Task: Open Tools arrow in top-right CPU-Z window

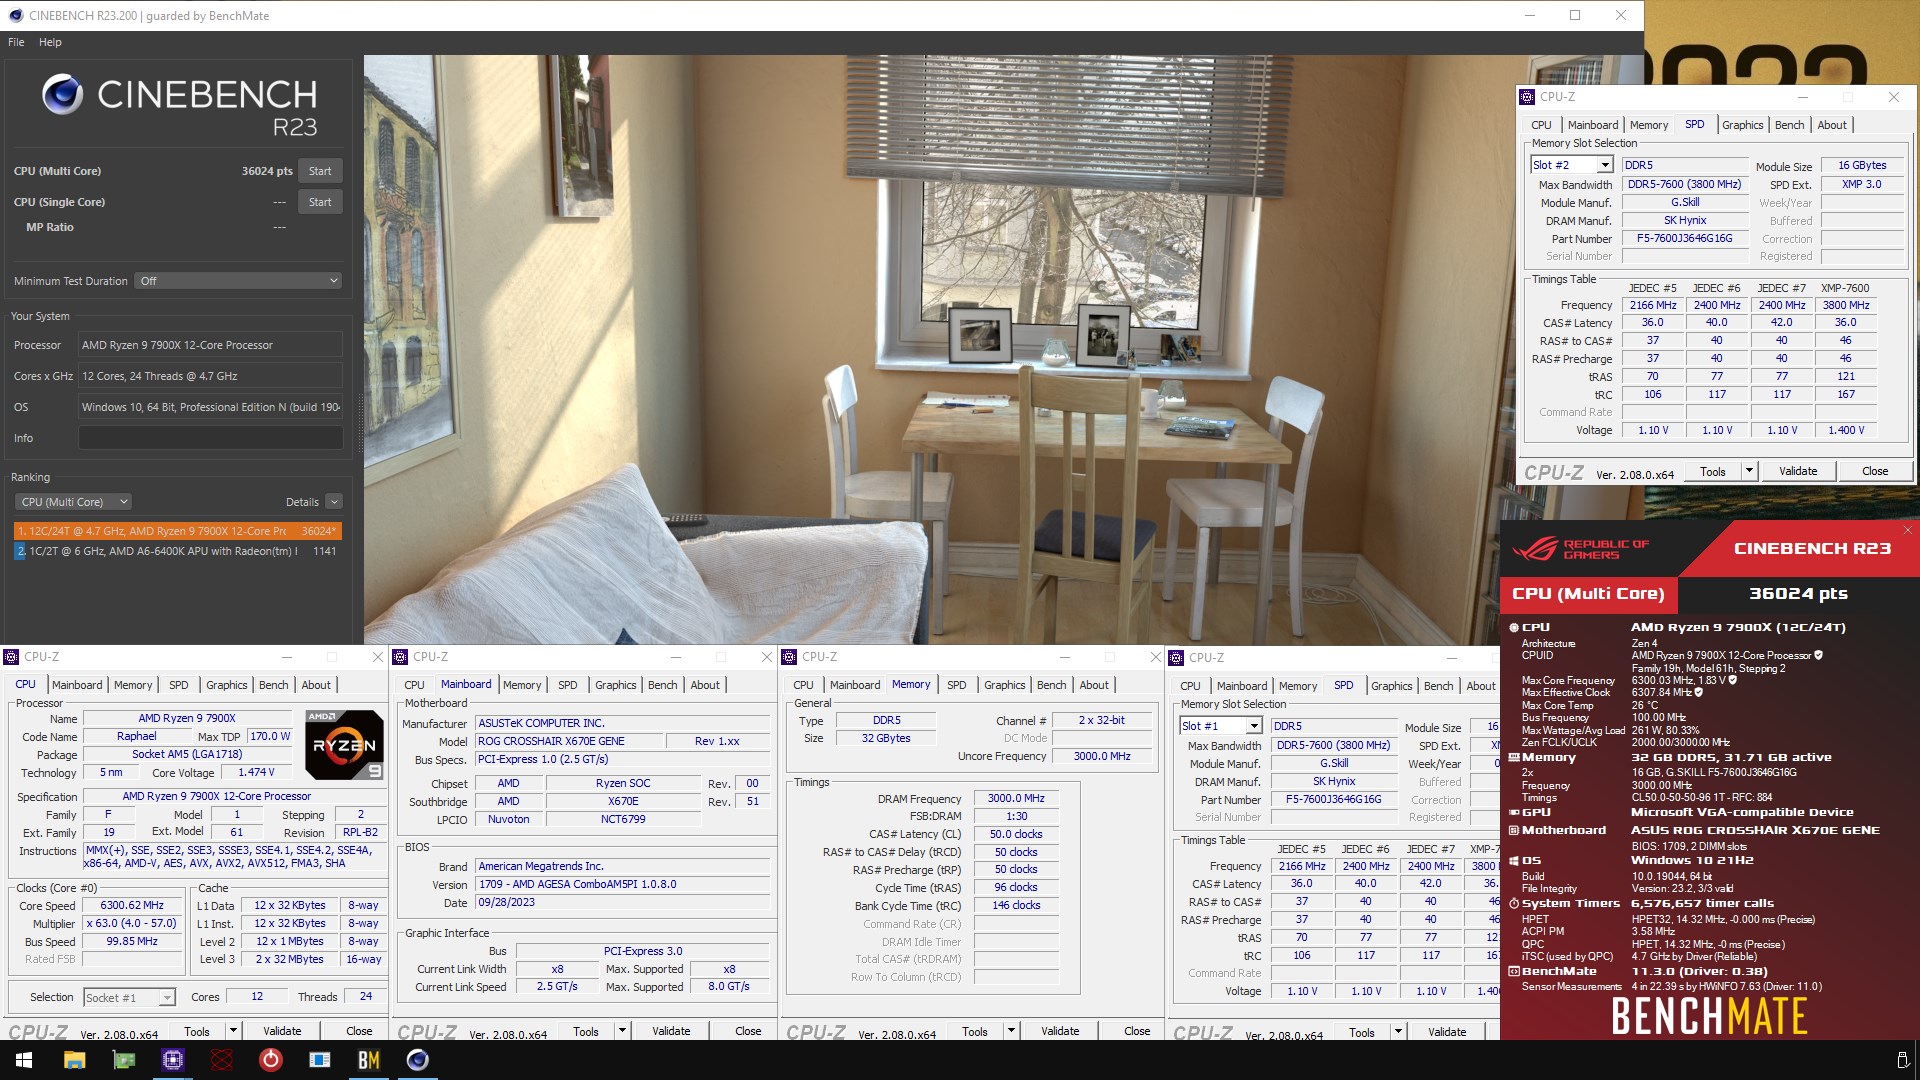Action: pyautogui.click(x=1749, y=471)
